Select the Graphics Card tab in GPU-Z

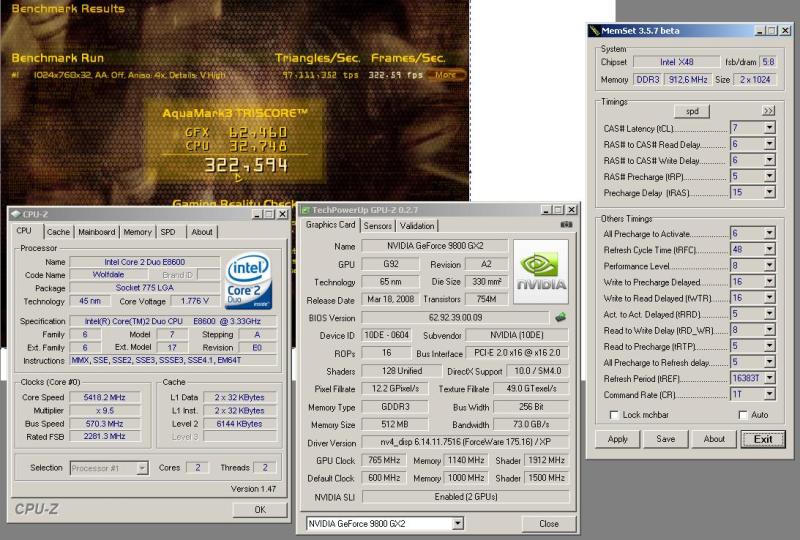331,225
